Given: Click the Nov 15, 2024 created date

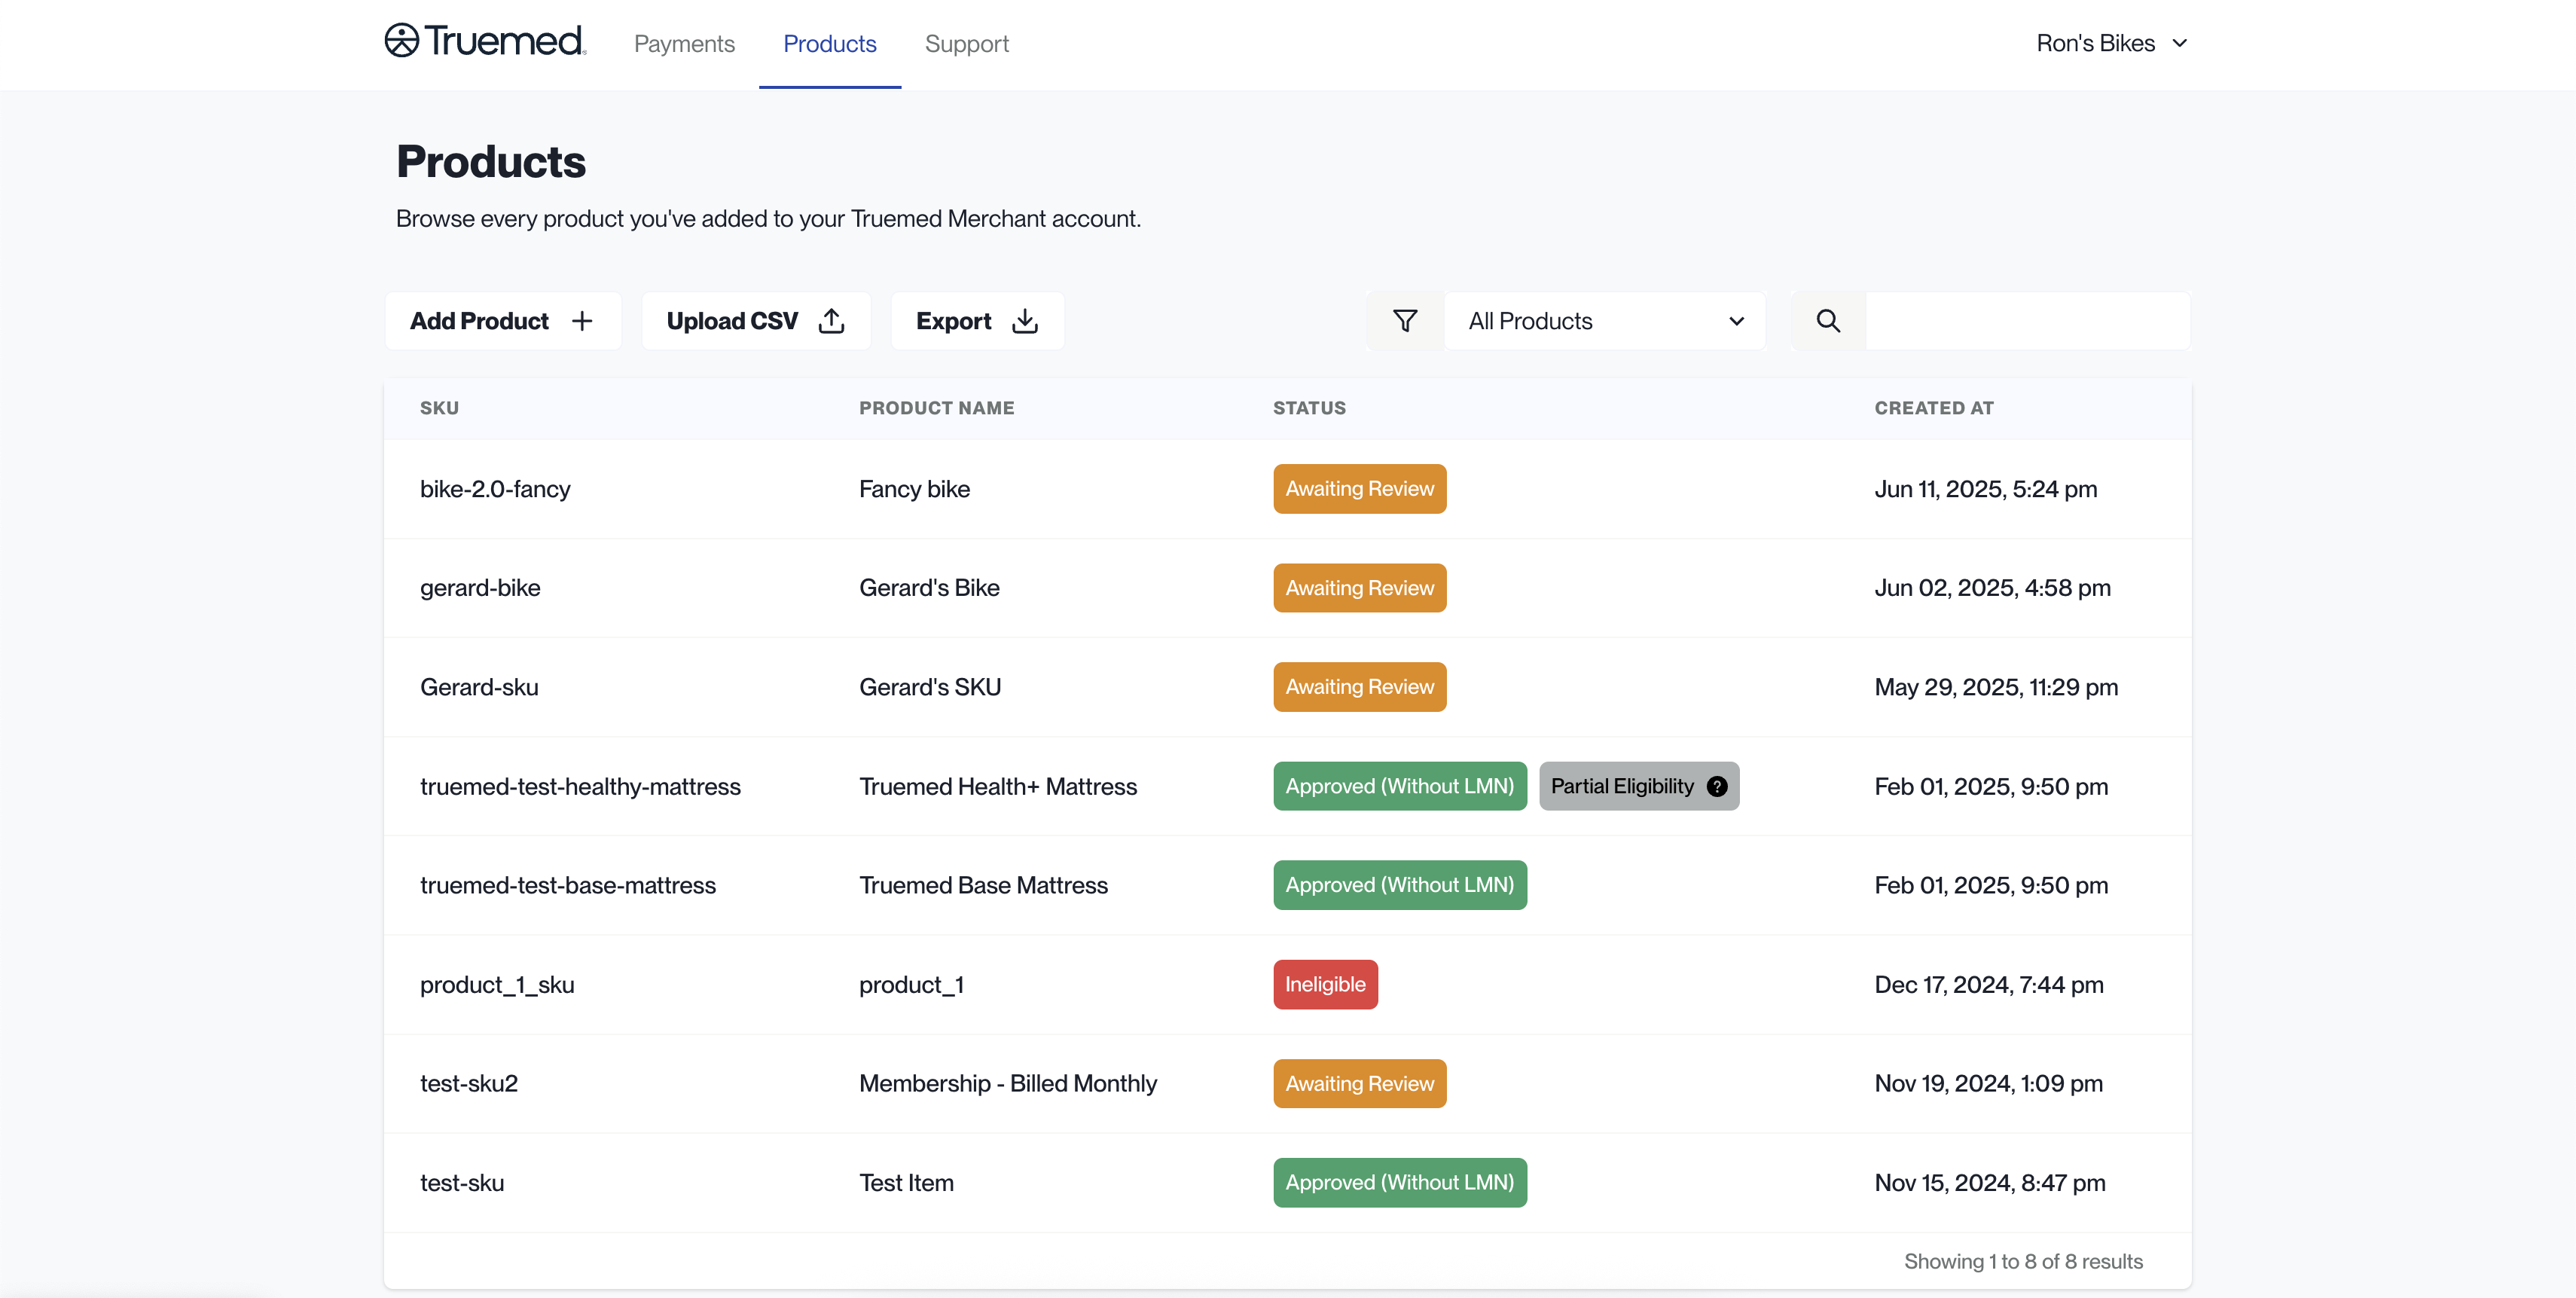Looking at the screenshot, I should [x=1990, y=1183].
